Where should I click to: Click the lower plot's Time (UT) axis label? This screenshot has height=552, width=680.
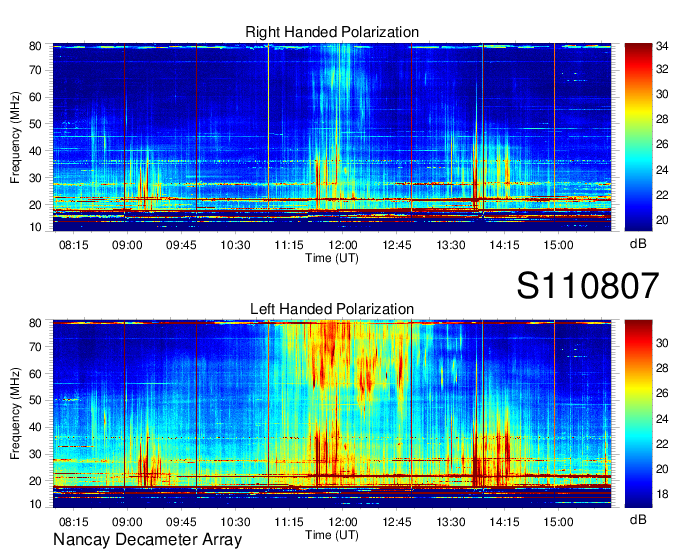point(332,535)
